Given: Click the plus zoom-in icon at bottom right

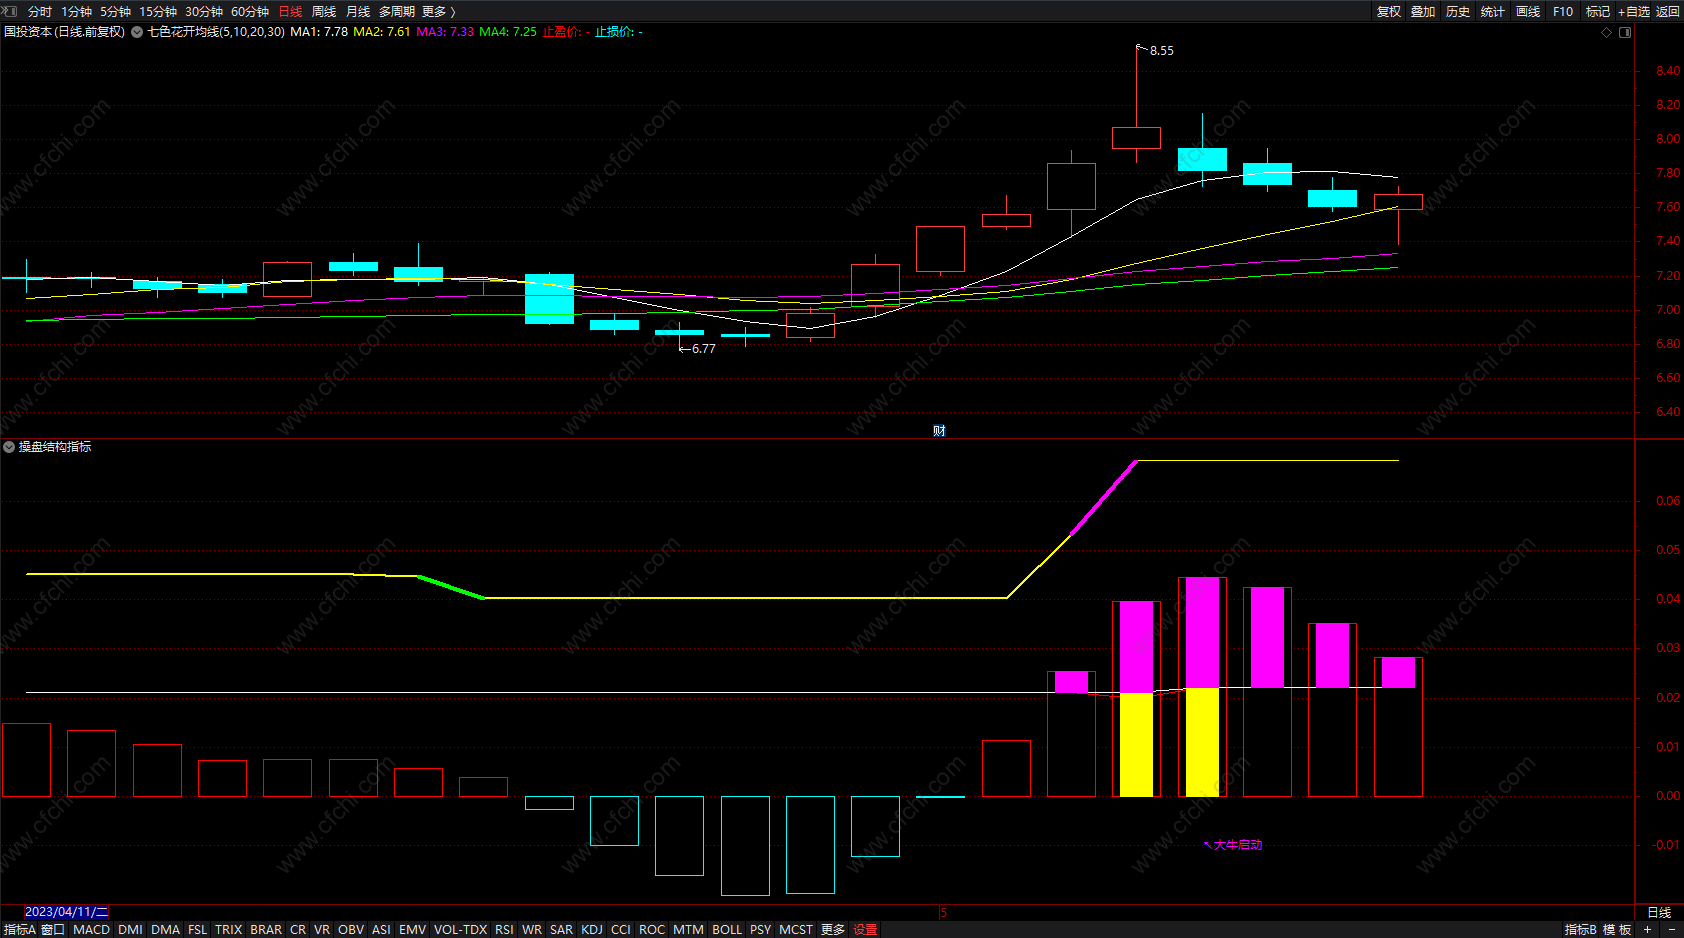Looking at the screenshot, I should pyautogui.click(x=1648, y=929).
